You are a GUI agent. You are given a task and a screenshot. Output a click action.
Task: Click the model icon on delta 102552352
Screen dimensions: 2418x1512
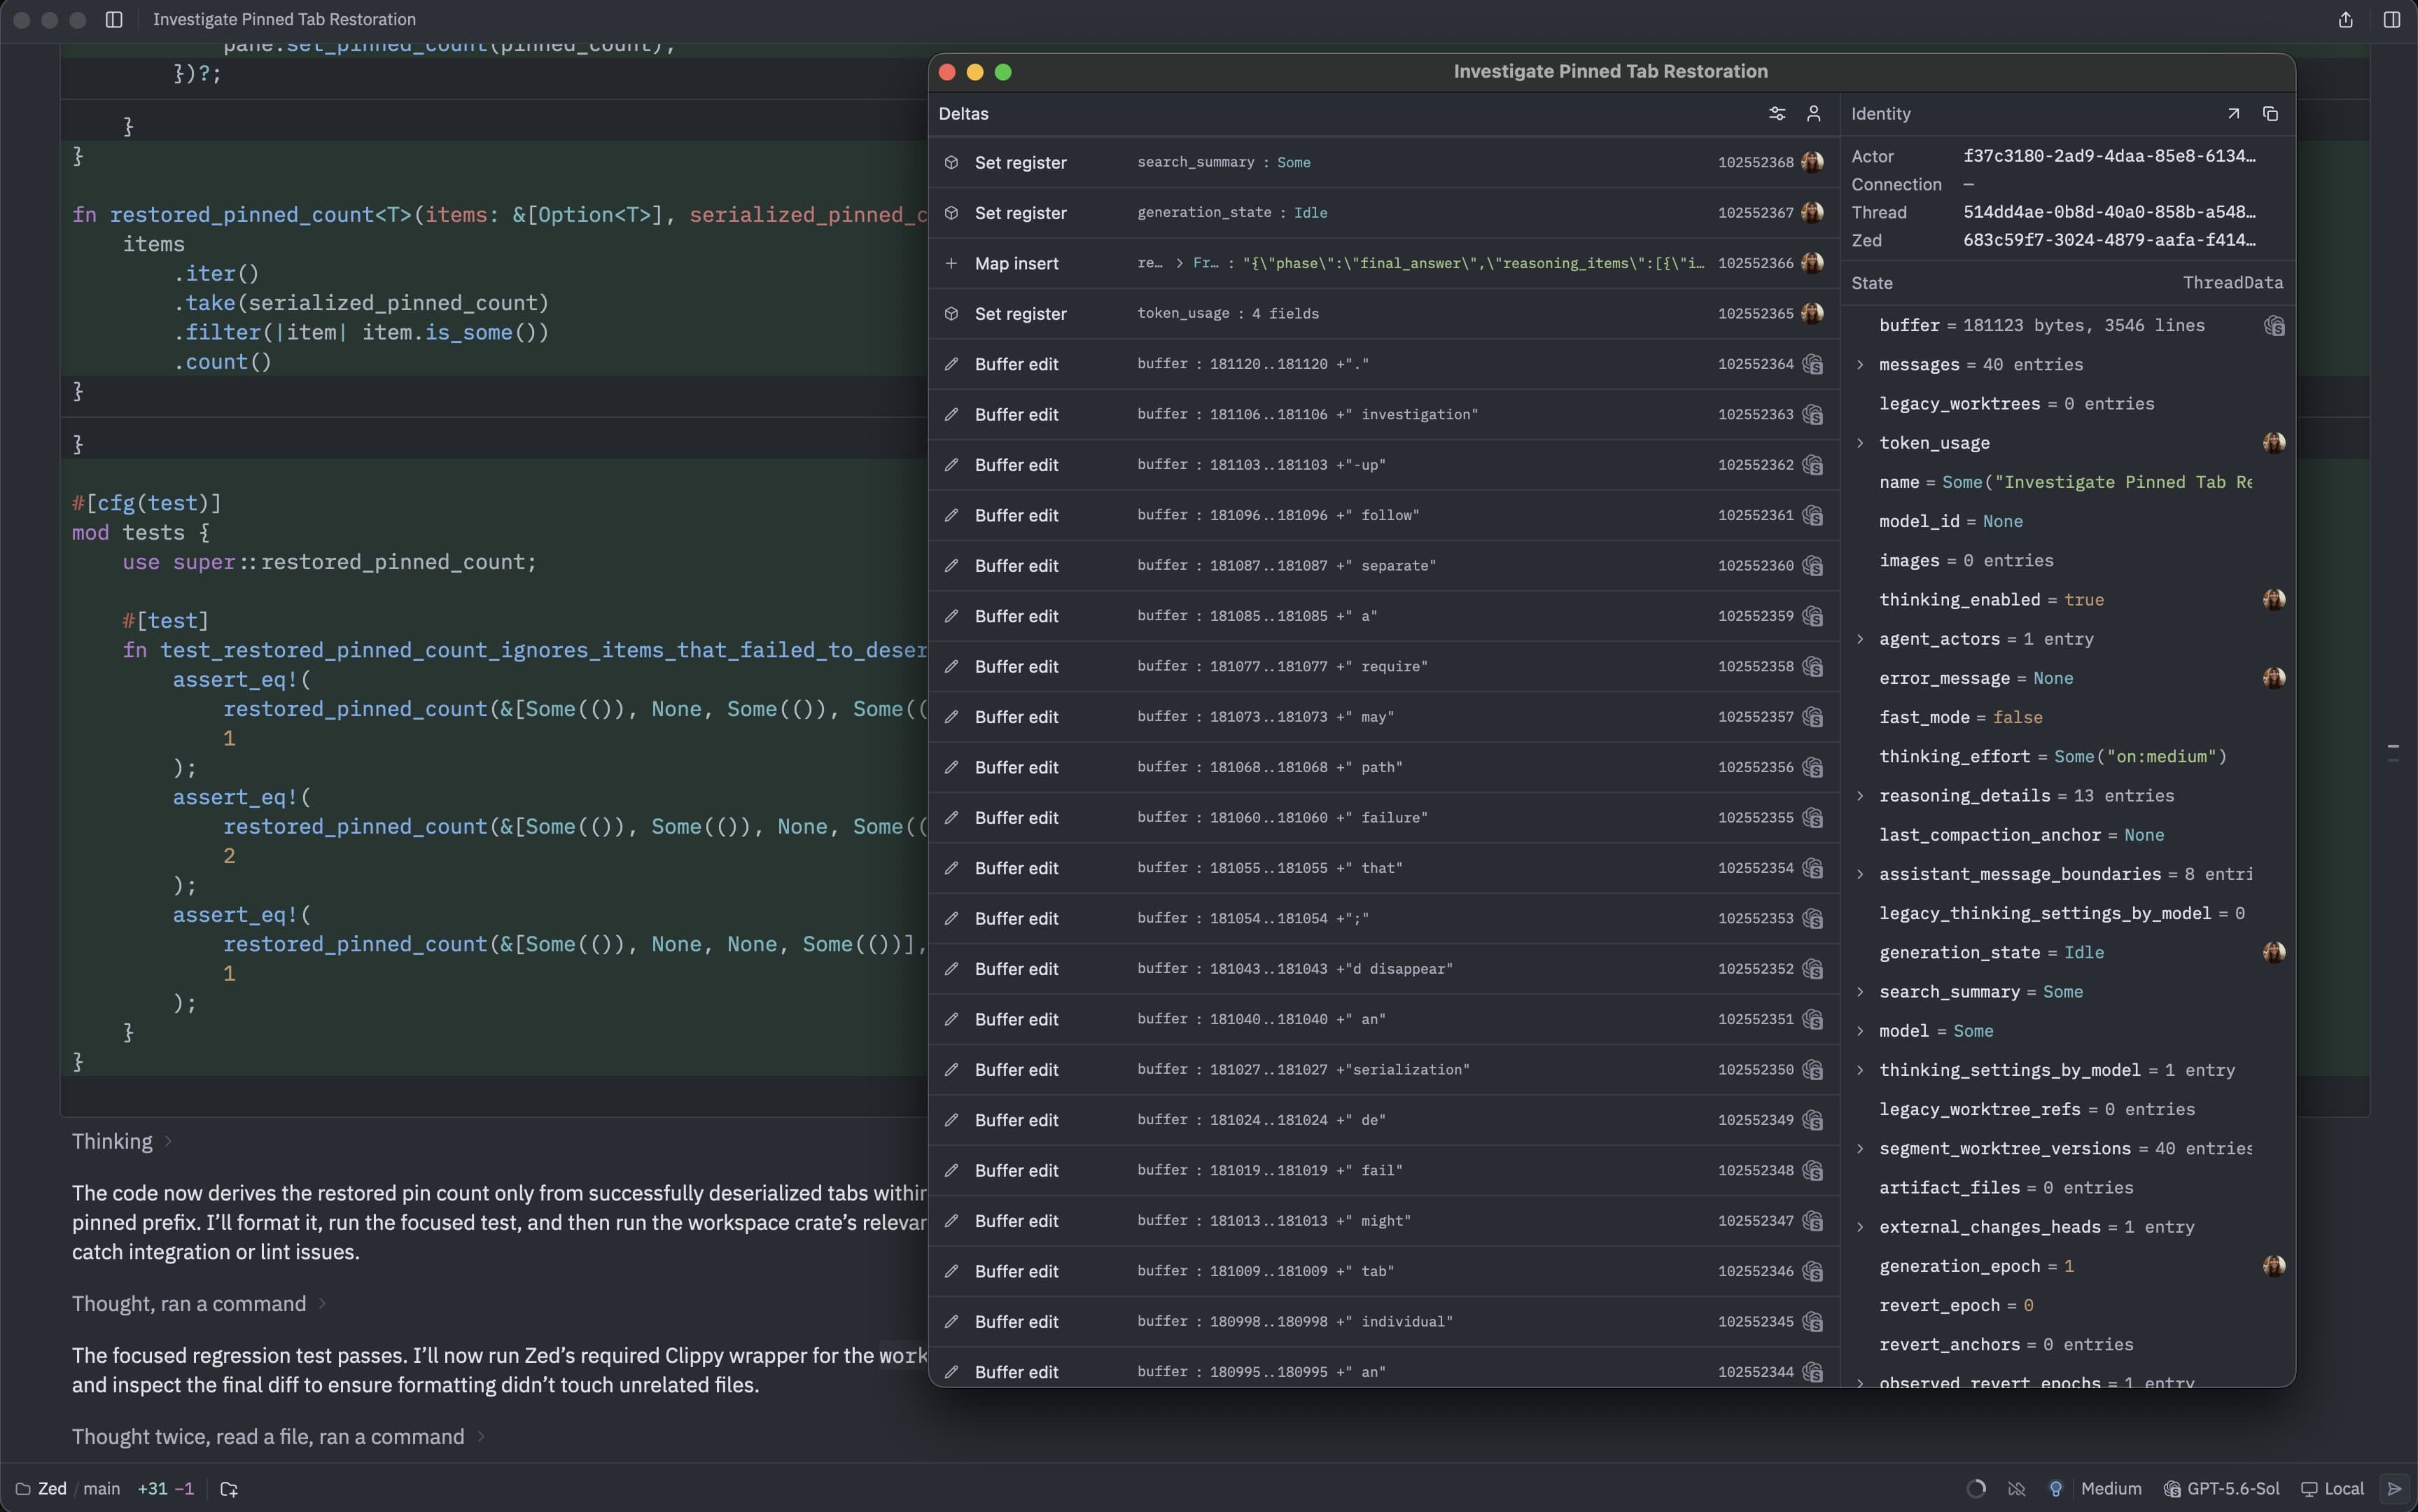1812,969
